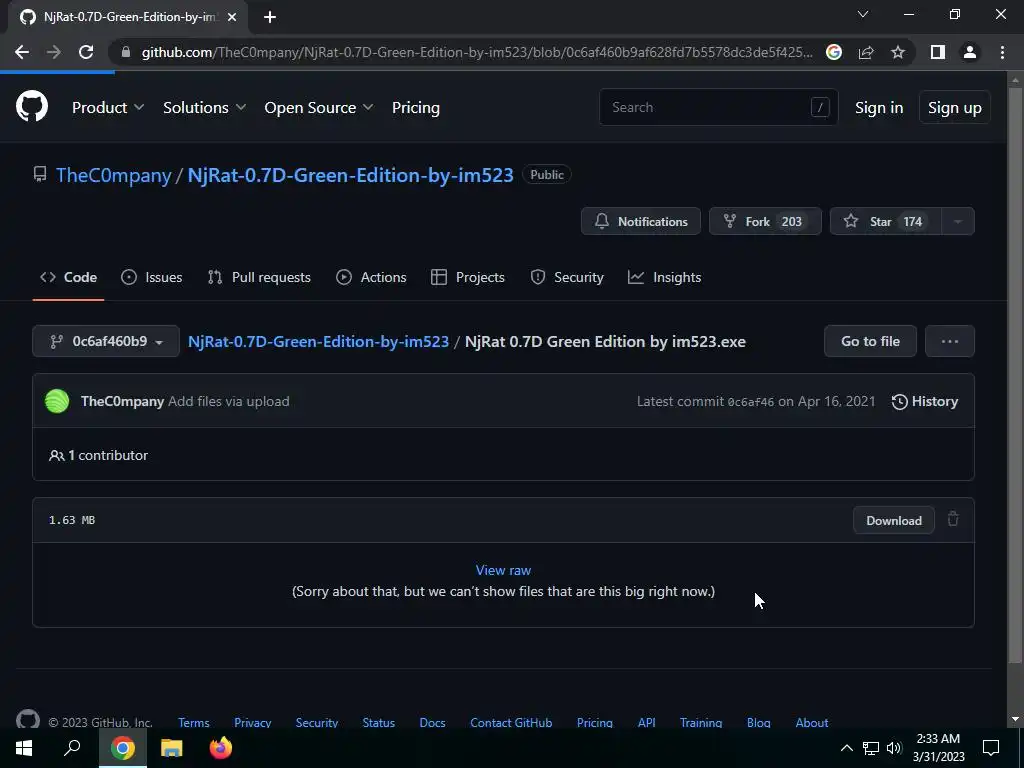Screen dimensions: 1024x768
Task: Open branch selector 0c6af460b9
Action: [x=106, y=341]
